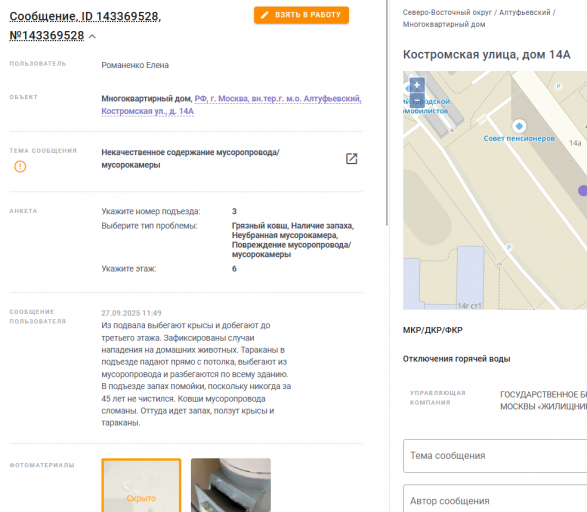Open the address link 'Костромская ул., д. 14А'
587x512 pixels.
[147, 111]
